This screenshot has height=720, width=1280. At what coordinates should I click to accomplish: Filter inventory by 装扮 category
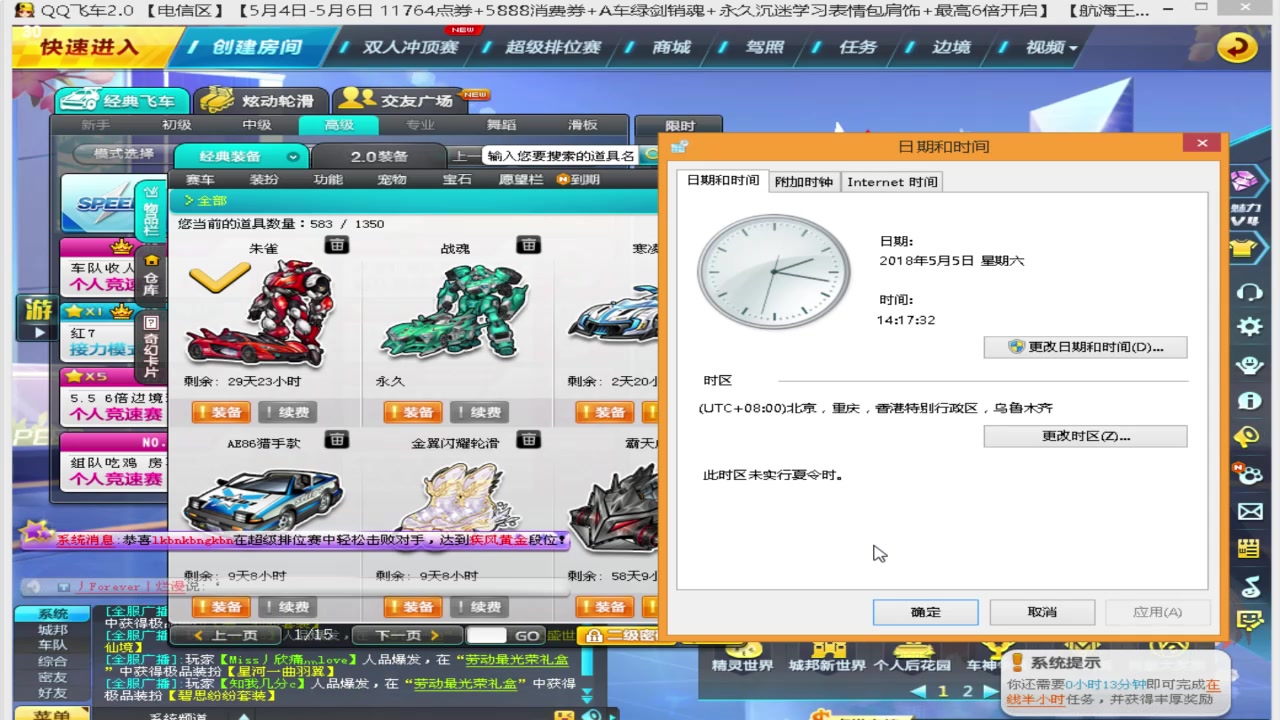pos(264,180)
